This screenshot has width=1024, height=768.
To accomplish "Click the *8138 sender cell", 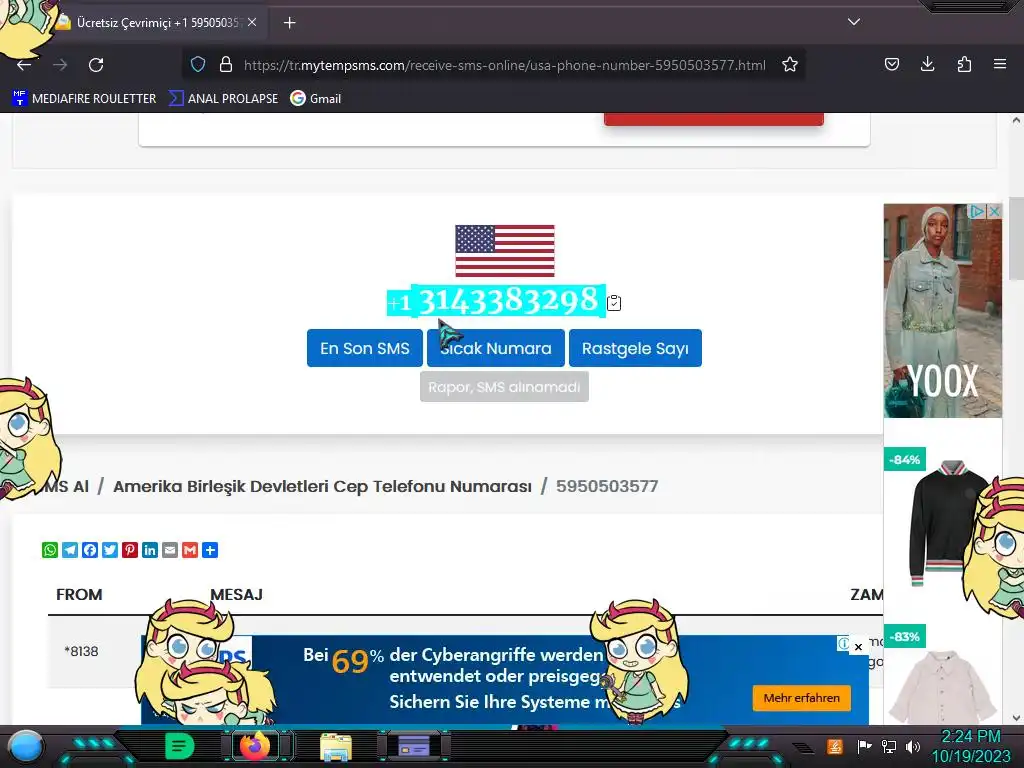I will [81, 651].
